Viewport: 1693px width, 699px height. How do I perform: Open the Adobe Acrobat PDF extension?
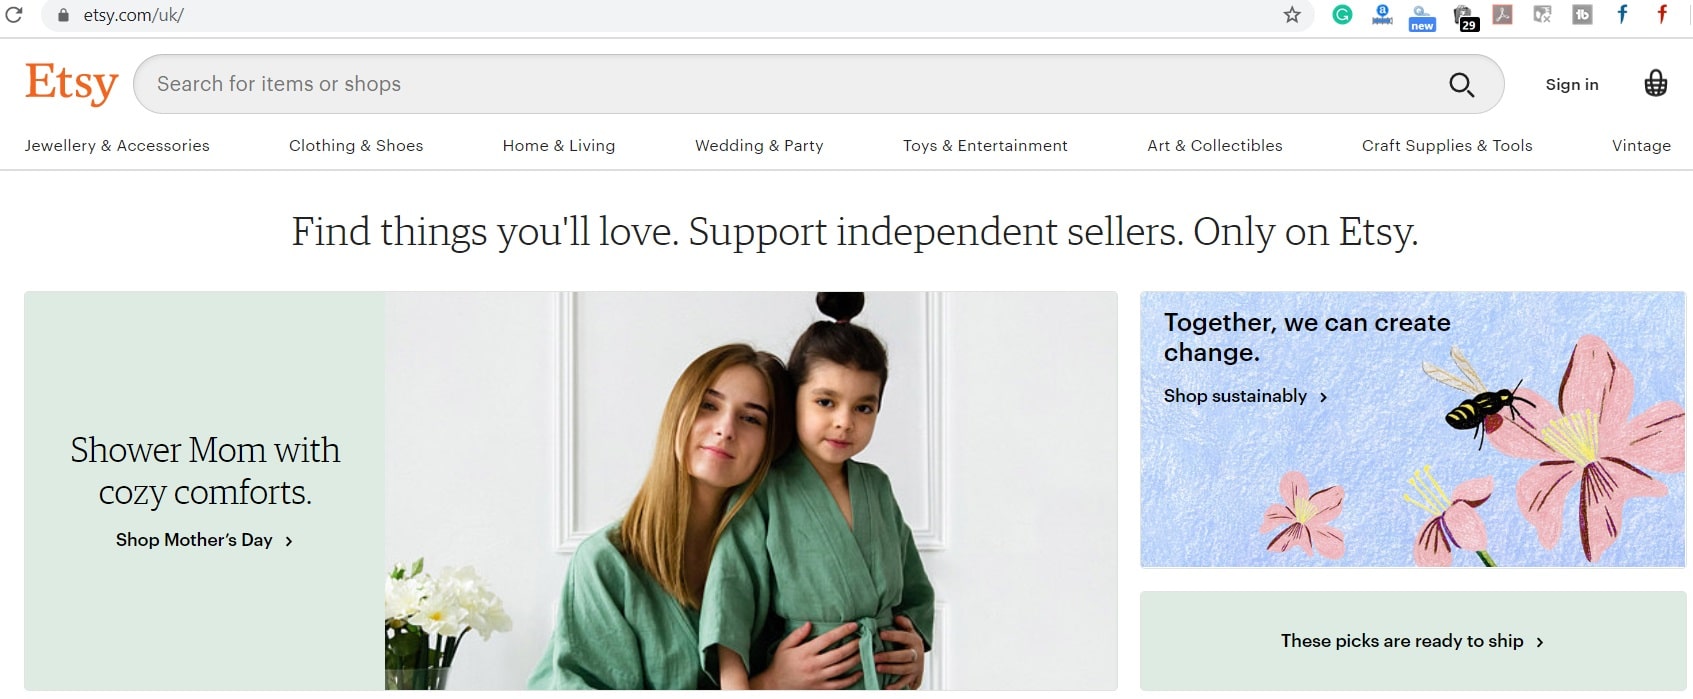pyautogui.click(x=1502, y=15)
